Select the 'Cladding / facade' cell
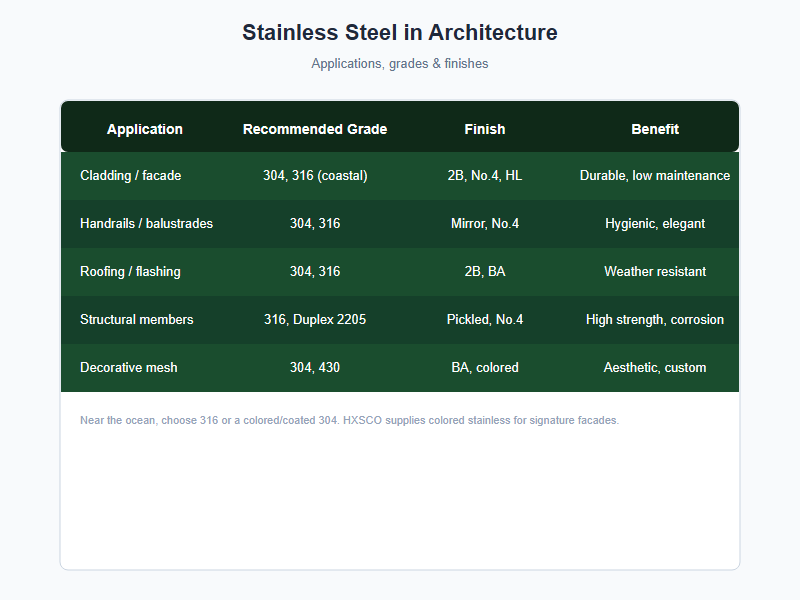 (x=131, y=176)
